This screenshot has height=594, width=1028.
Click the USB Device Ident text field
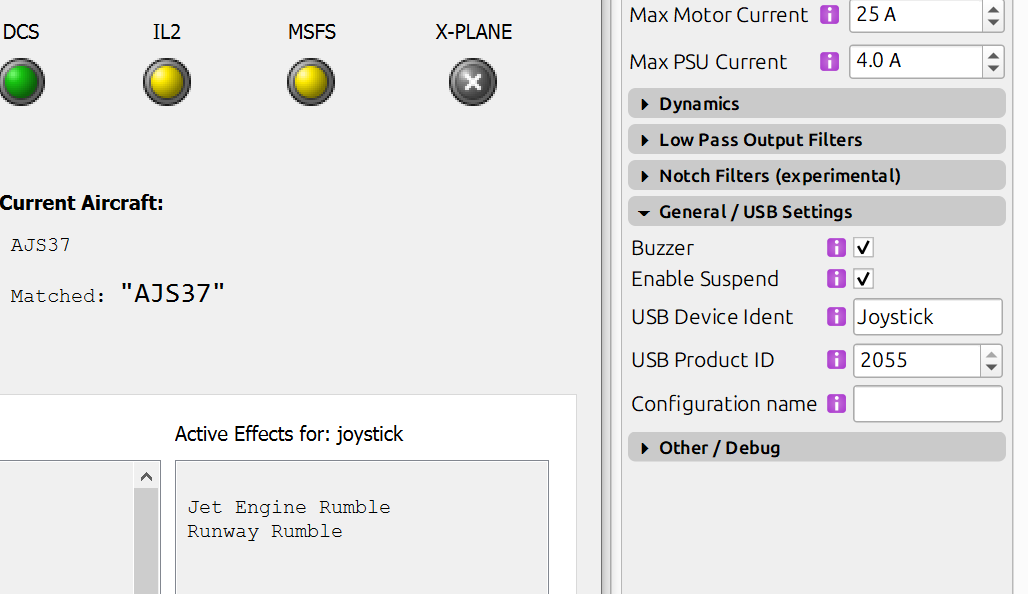(926, 317)
